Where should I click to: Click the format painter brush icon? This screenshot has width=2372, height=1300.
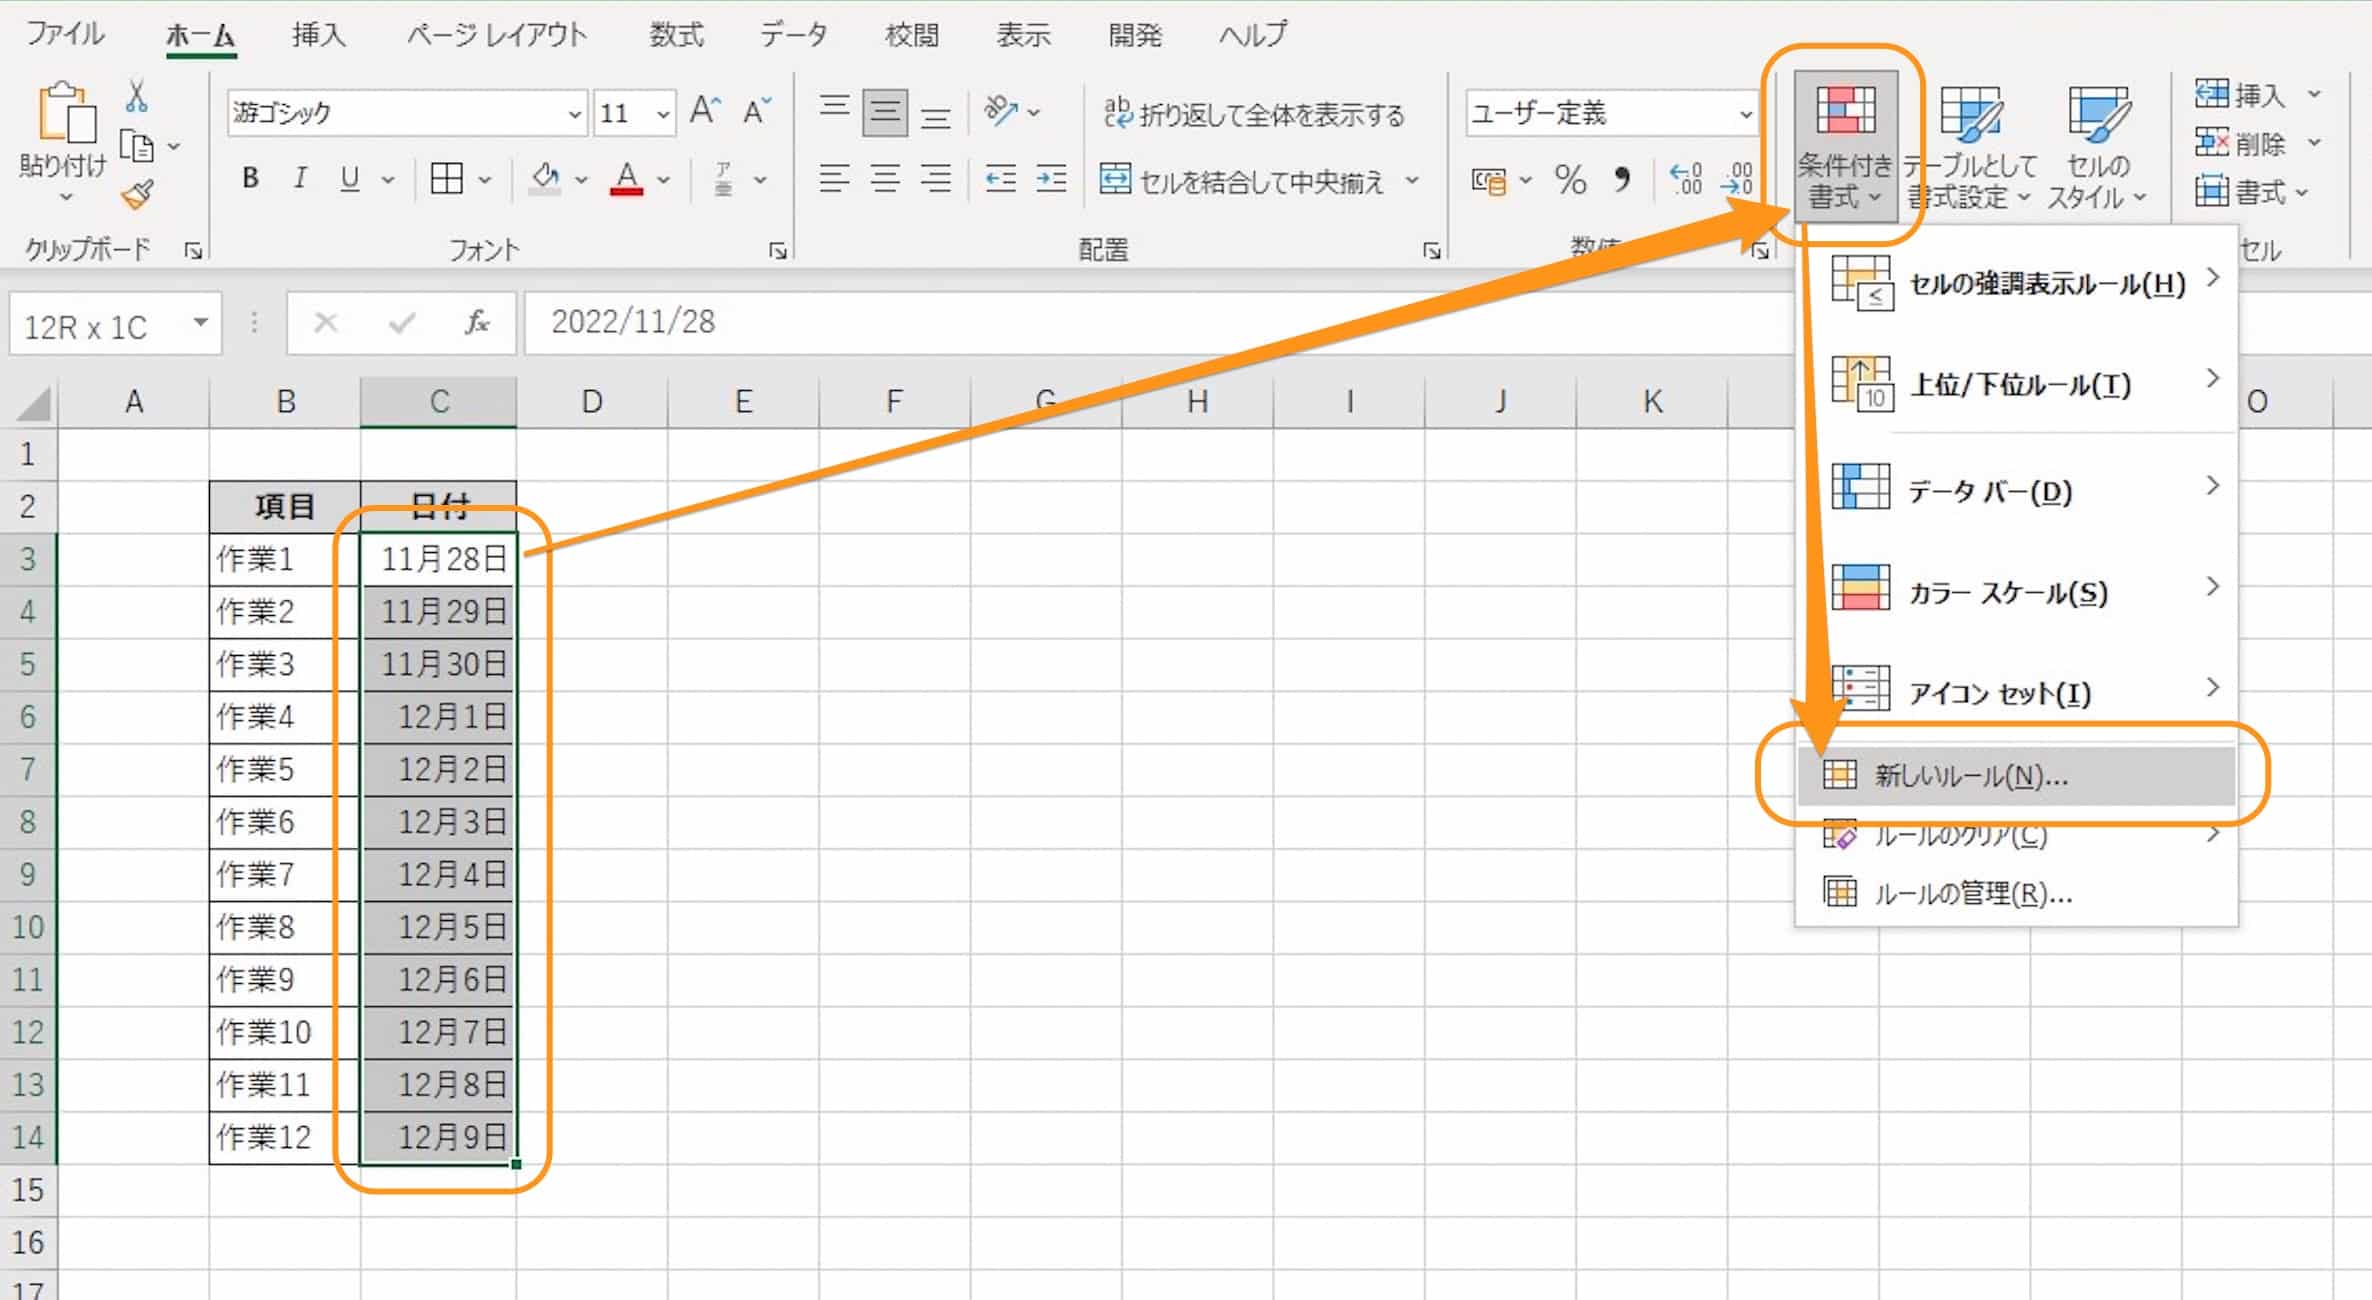(x=137, y=194)
